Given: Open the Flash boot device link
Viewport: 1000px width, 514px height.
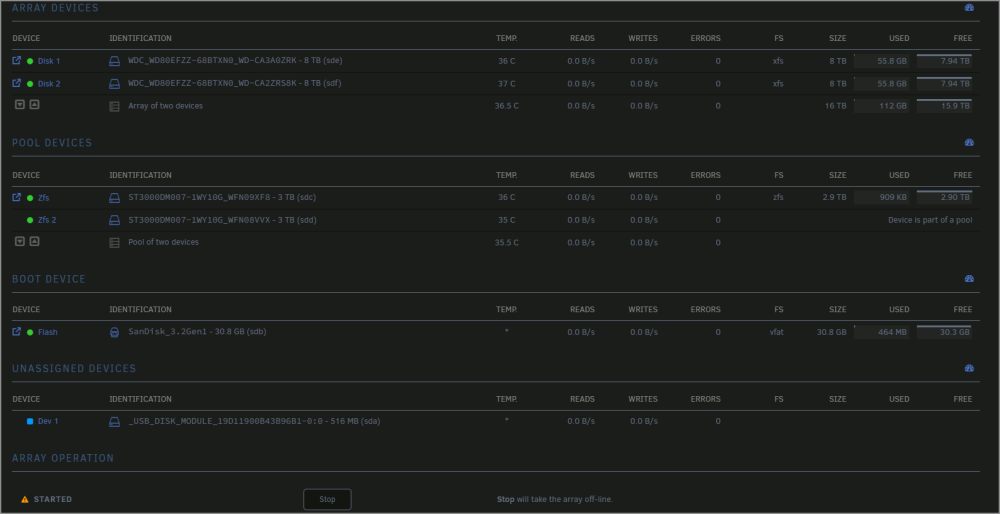Looking at the screenshot, I should pos(48,332).
